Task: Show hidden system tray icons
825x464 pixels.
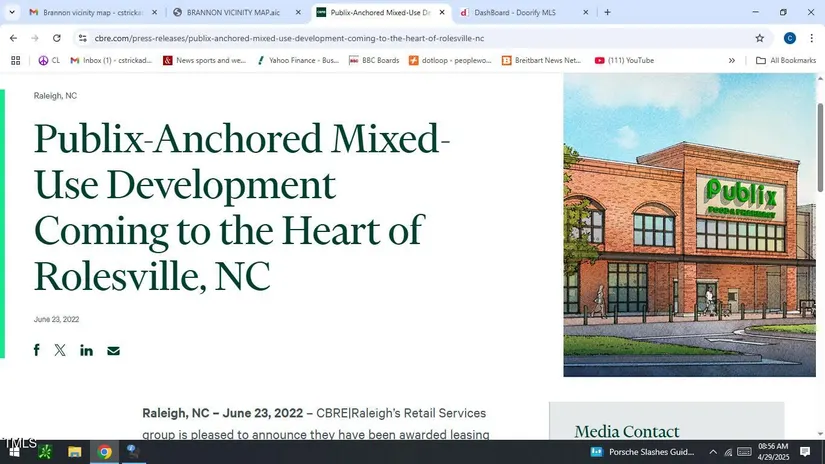Action: [713, 452]
